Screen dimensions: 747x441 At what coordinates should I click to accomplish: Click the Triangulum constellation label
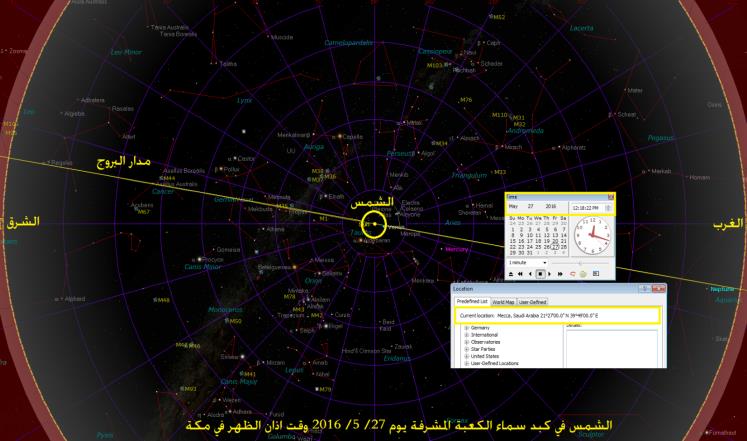[469, 175]
